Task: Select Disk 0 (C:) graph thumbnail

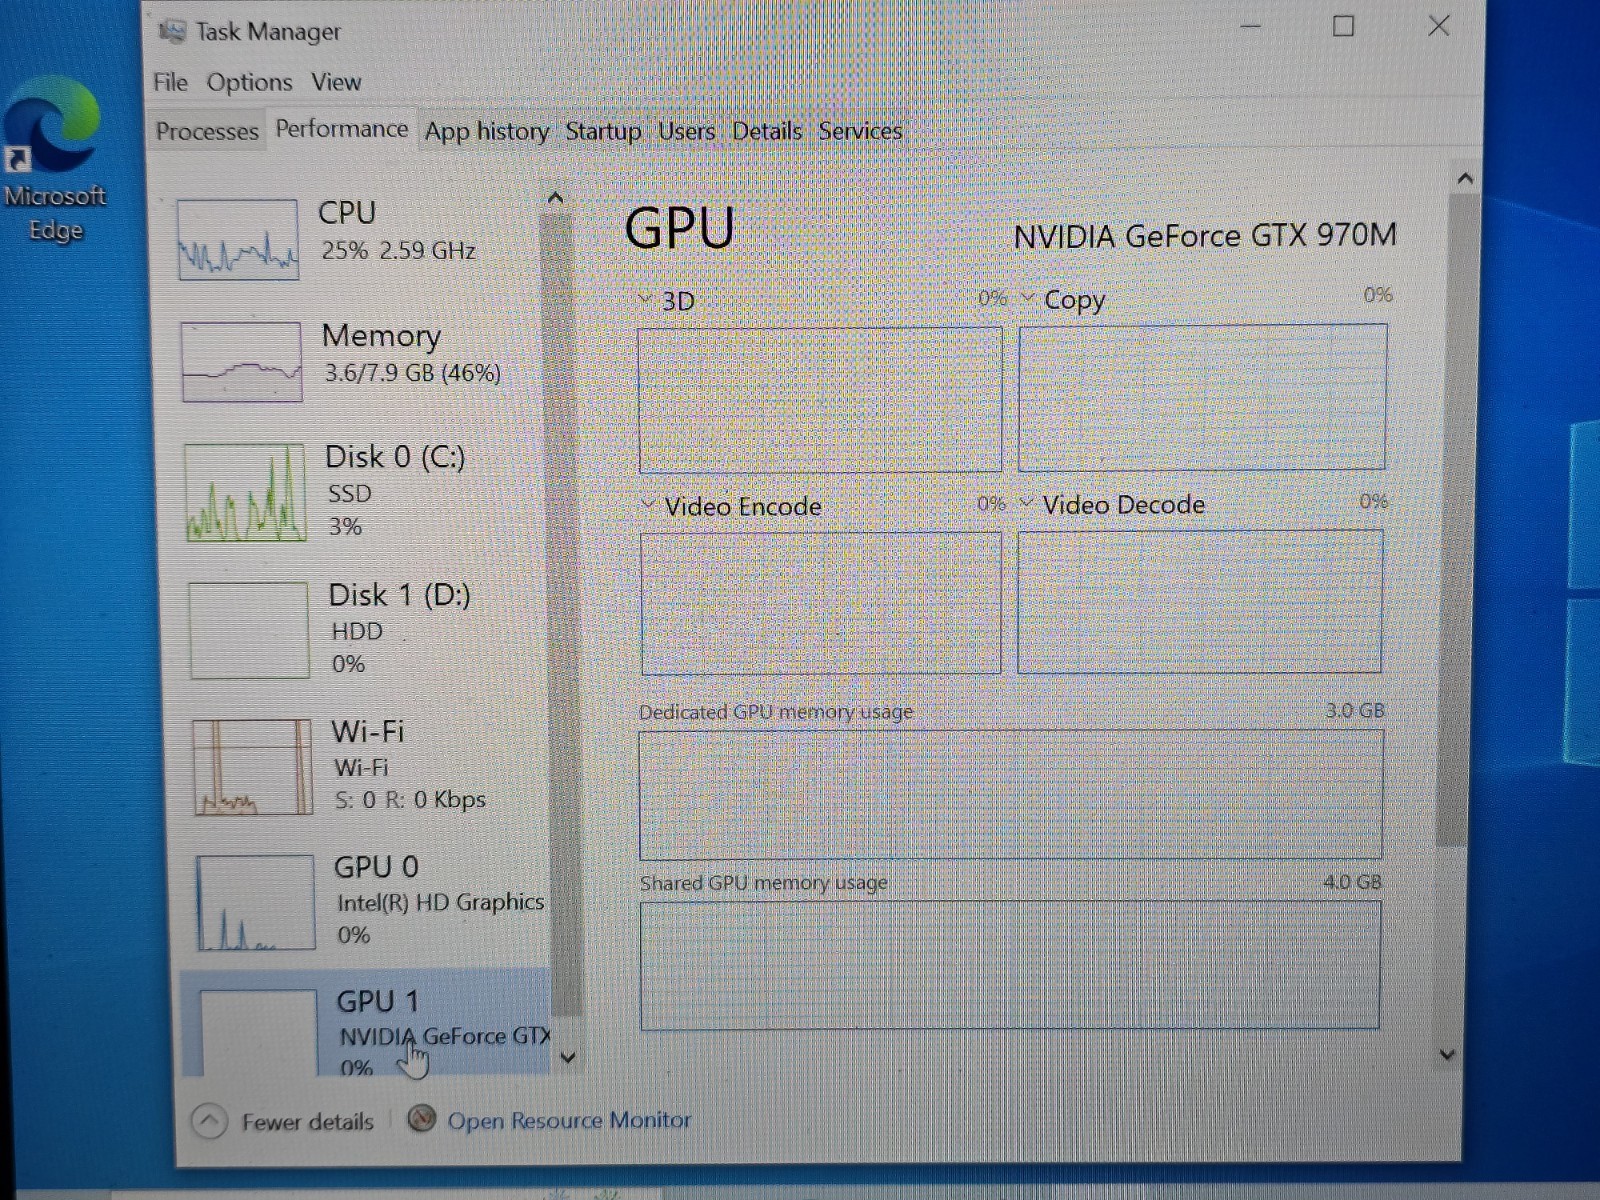Action: pos(245,492)
